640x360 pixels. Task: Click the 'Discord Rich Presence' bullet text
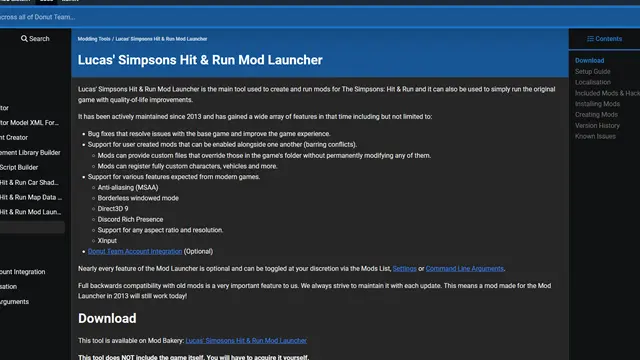click(130, 219)
